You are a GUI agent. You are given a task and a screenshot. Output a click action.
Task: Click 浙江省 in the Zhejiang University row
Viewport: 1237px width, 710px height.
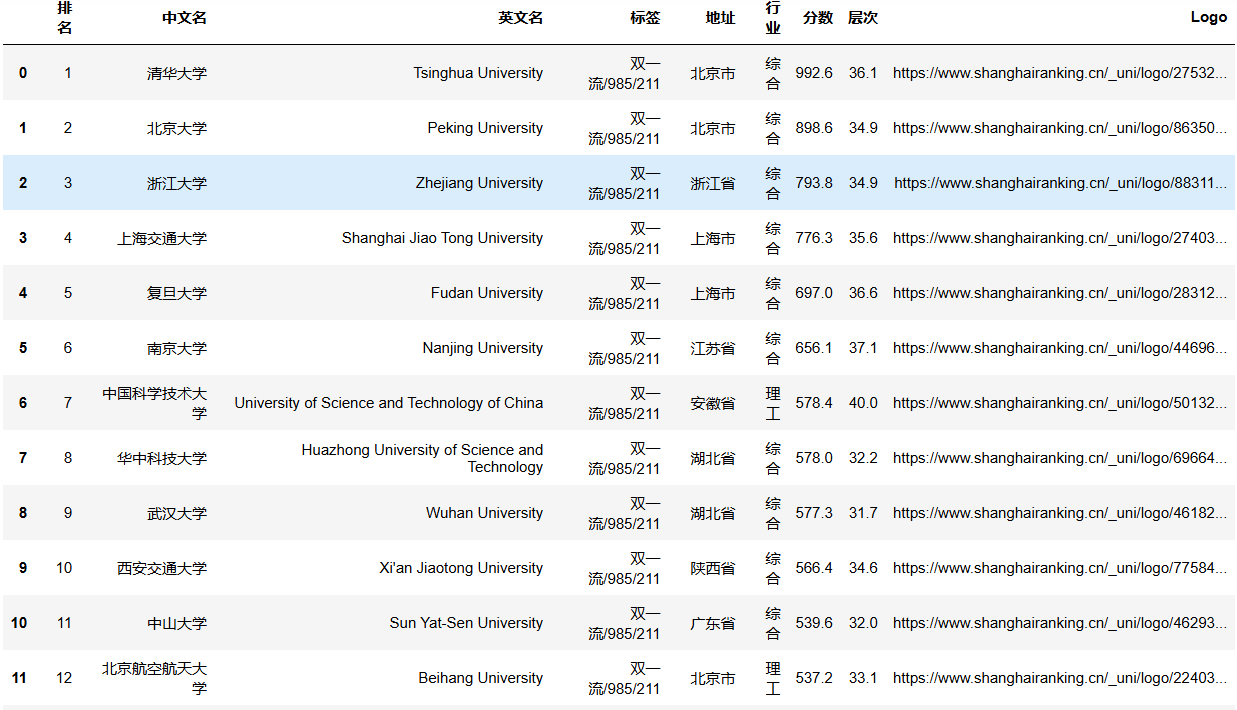coord(713,183)
